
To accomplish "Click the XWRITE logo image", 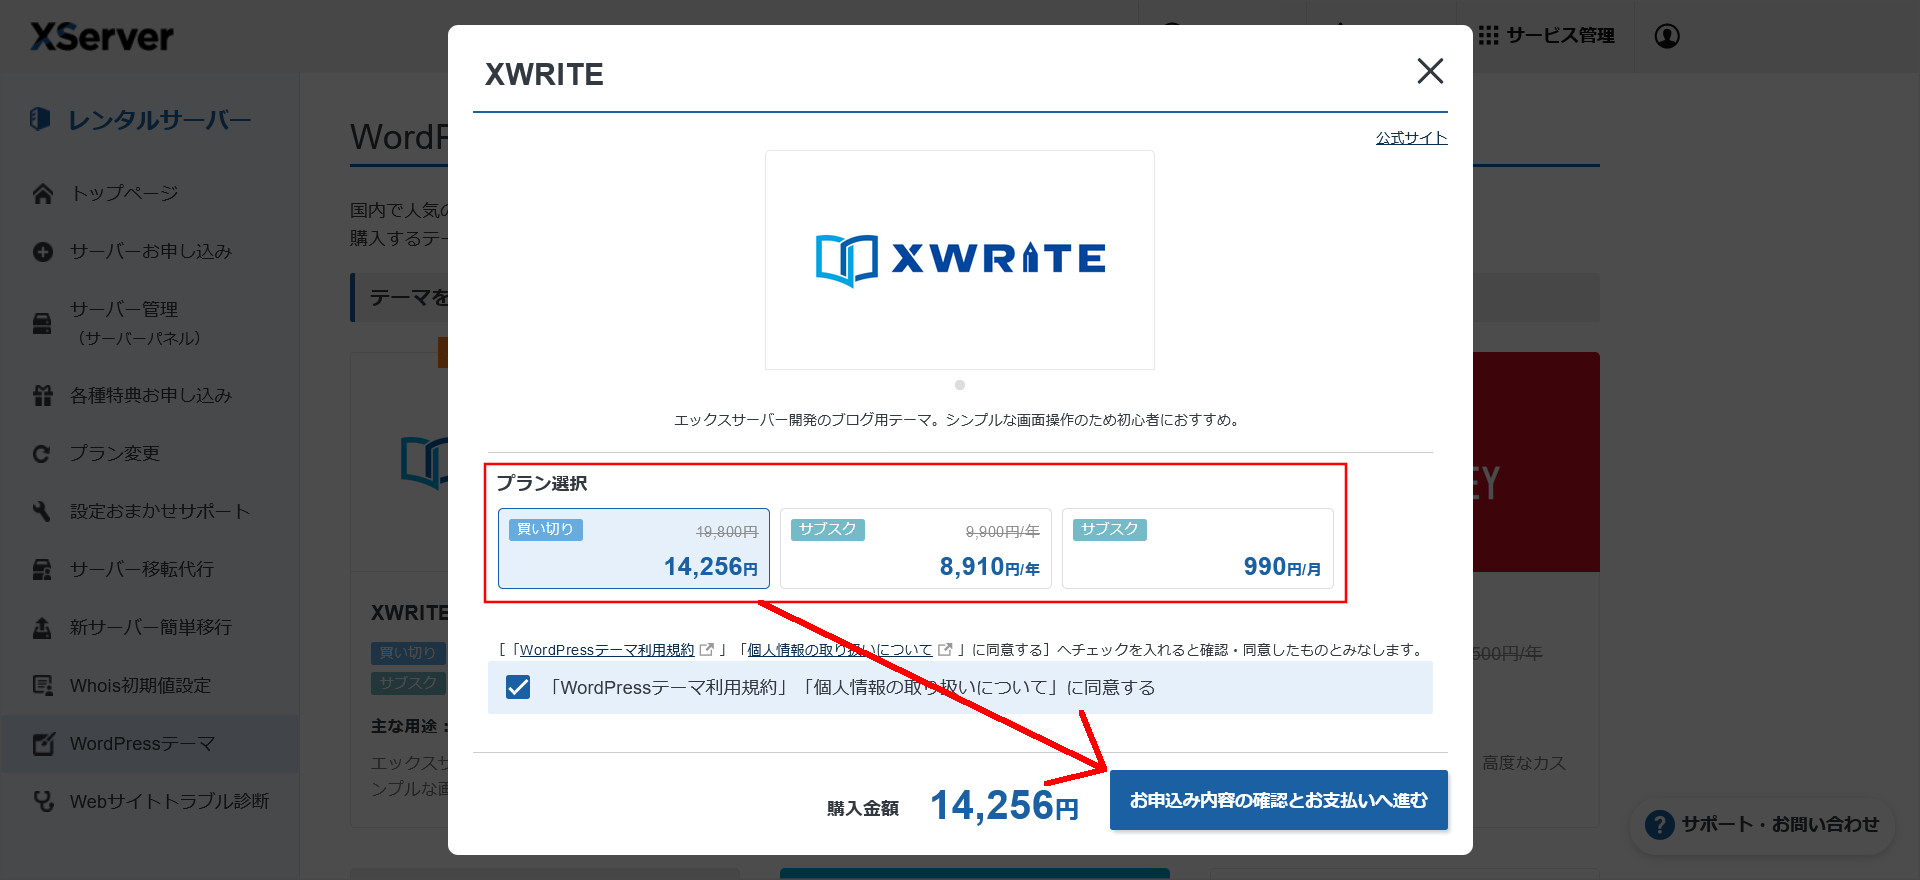I will click(x=960, y=260).
